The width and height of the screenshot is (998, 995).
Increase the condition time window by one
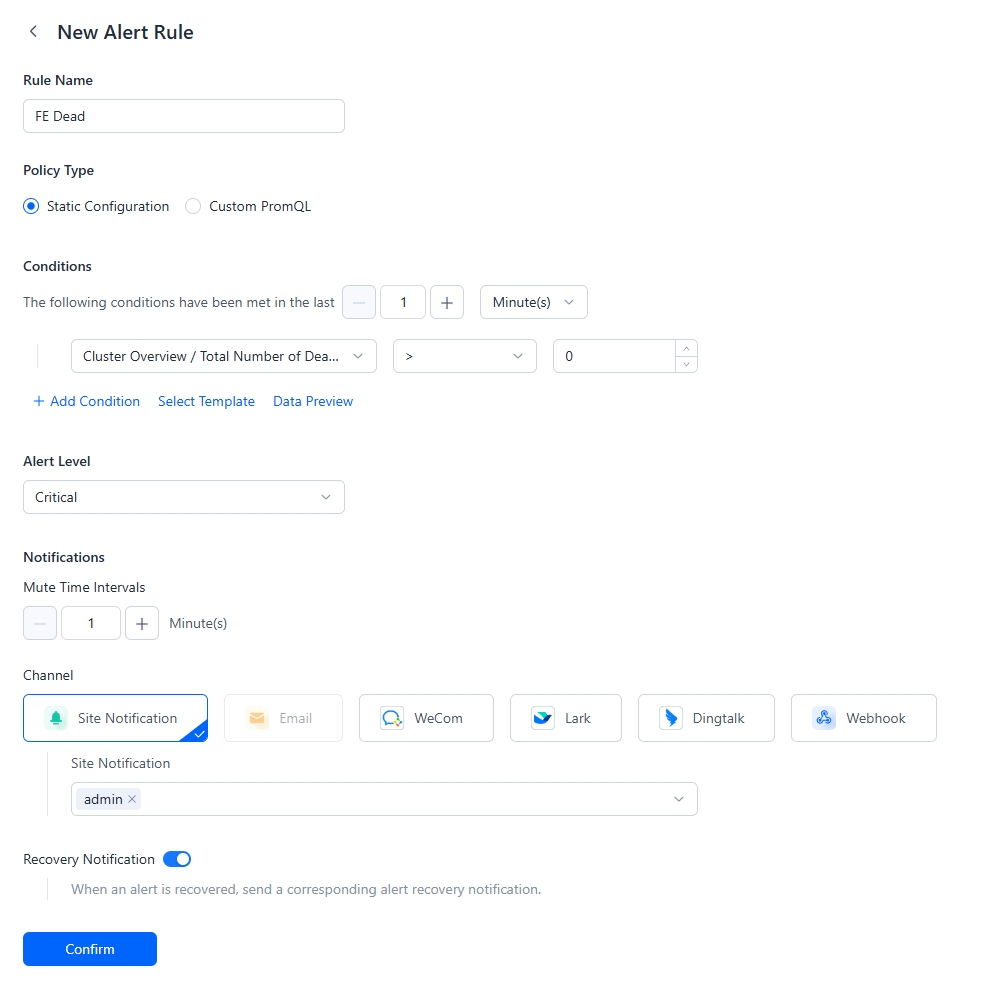(x=447, y=302)
